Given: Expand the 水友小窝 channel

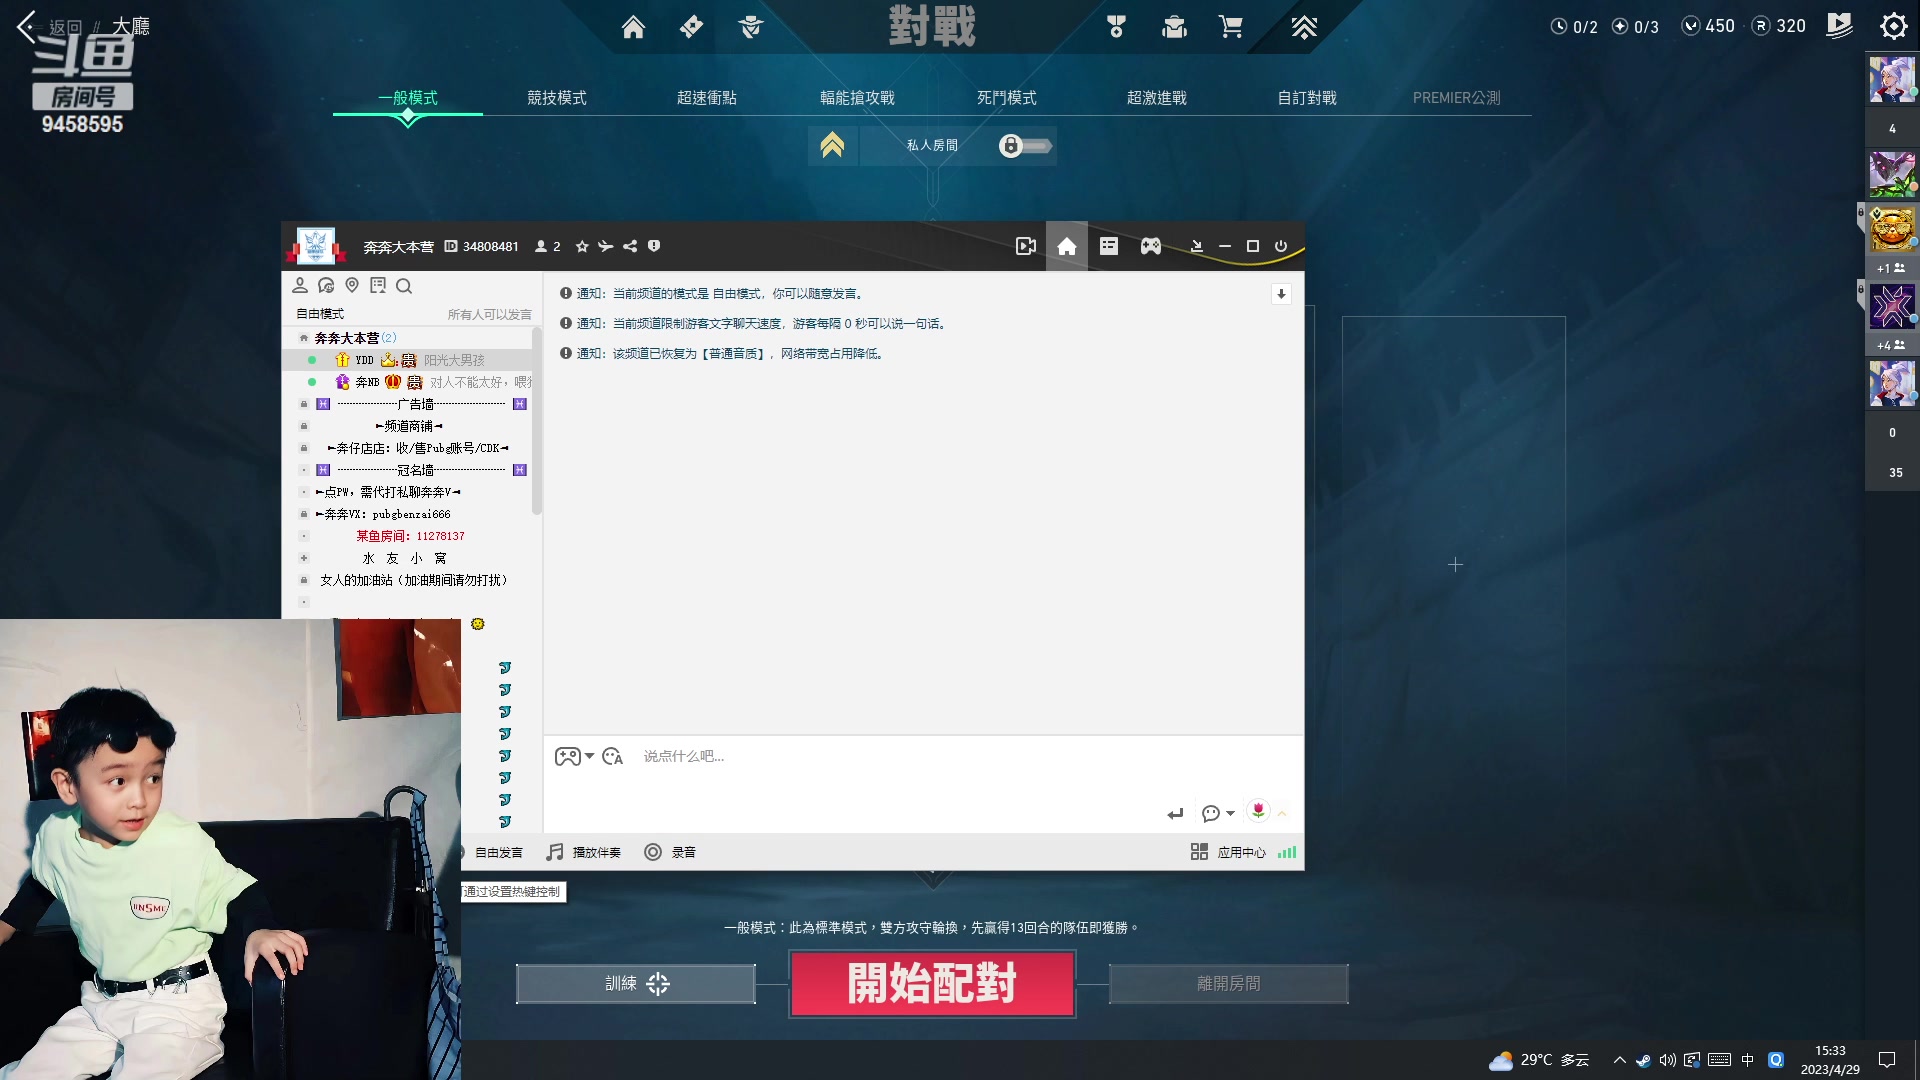Looking at the screenshot, I should tap(304, 558).
